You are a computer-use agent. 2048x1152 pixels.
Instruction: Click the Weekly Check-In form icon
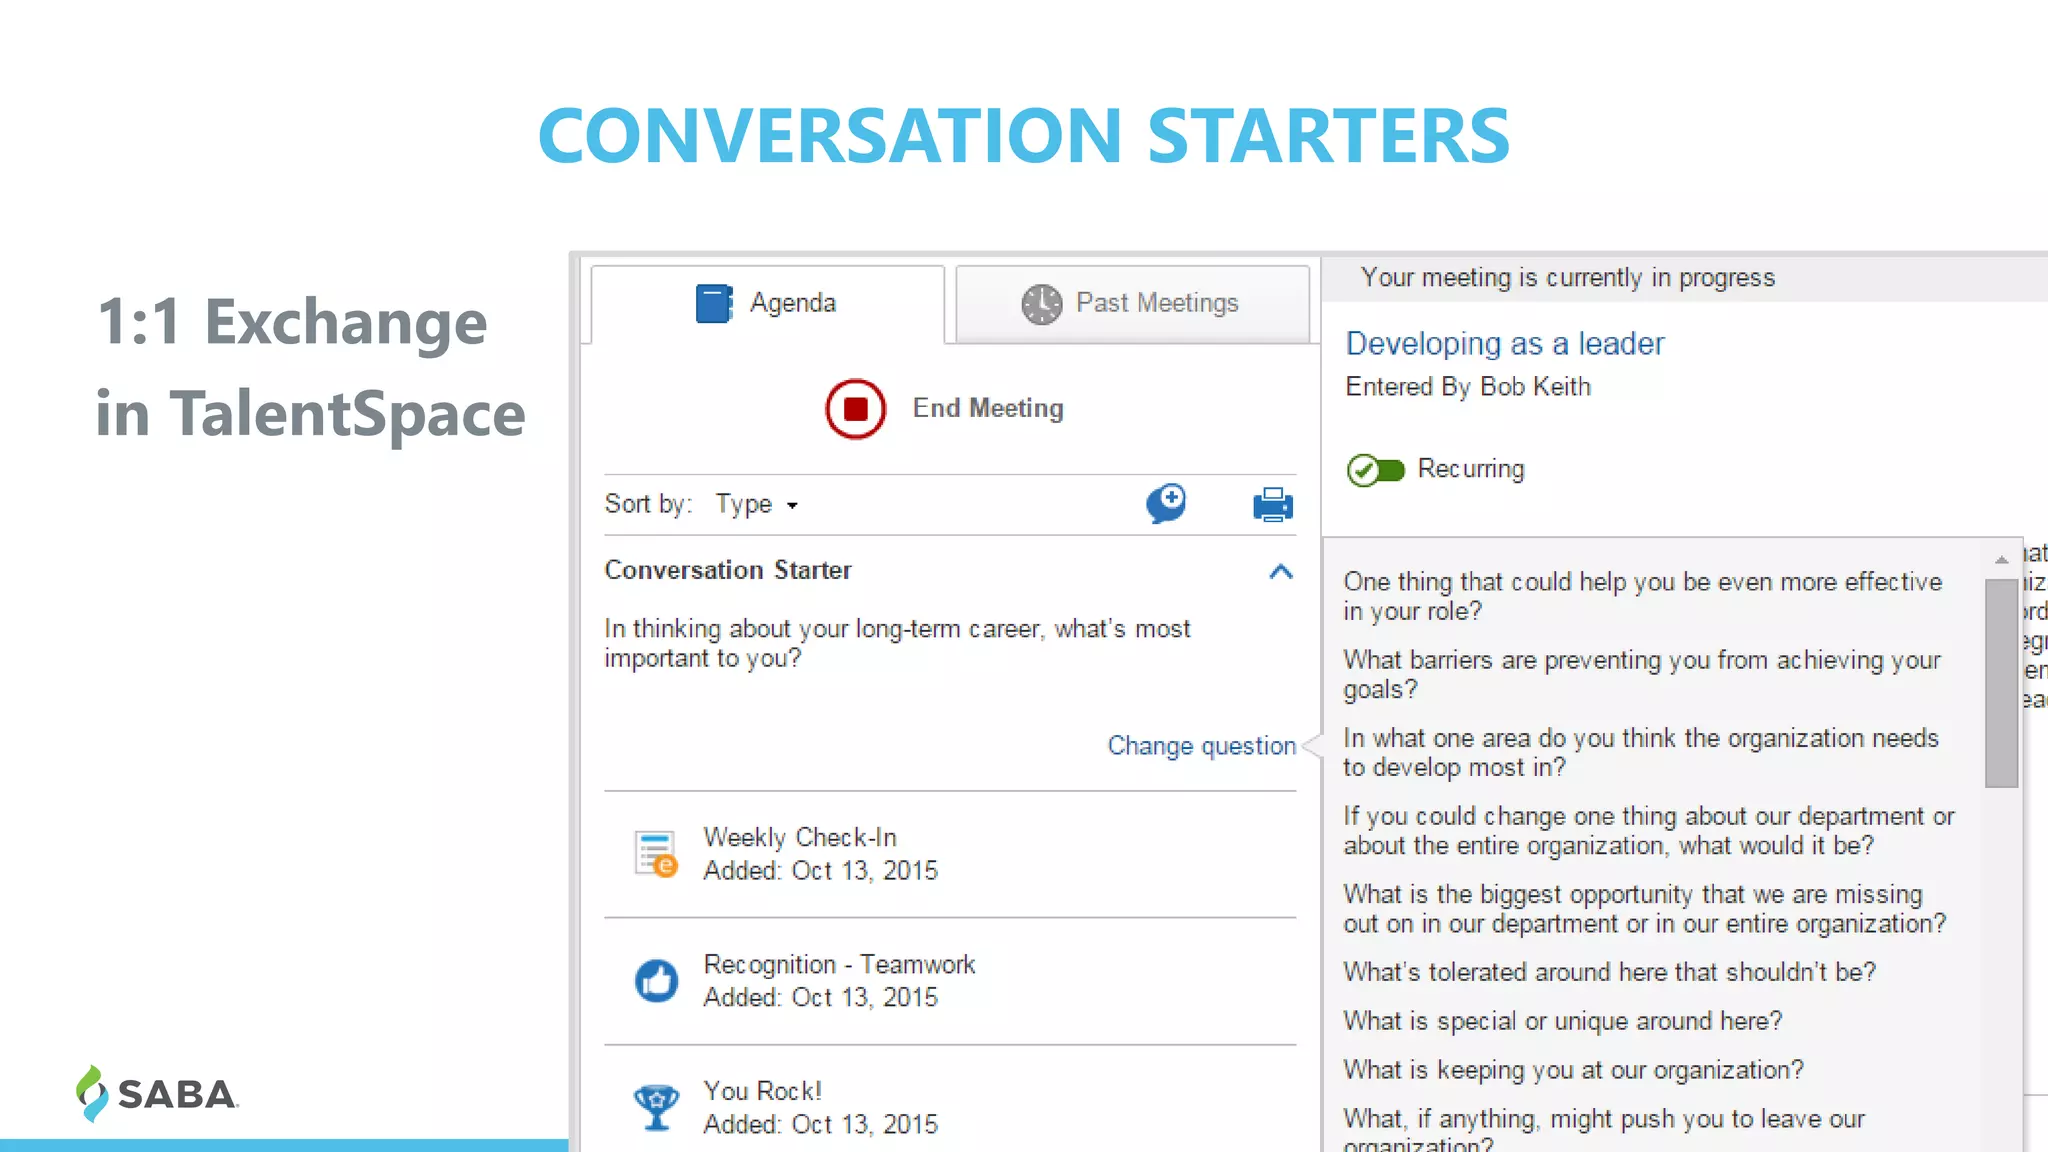point(656,854)
